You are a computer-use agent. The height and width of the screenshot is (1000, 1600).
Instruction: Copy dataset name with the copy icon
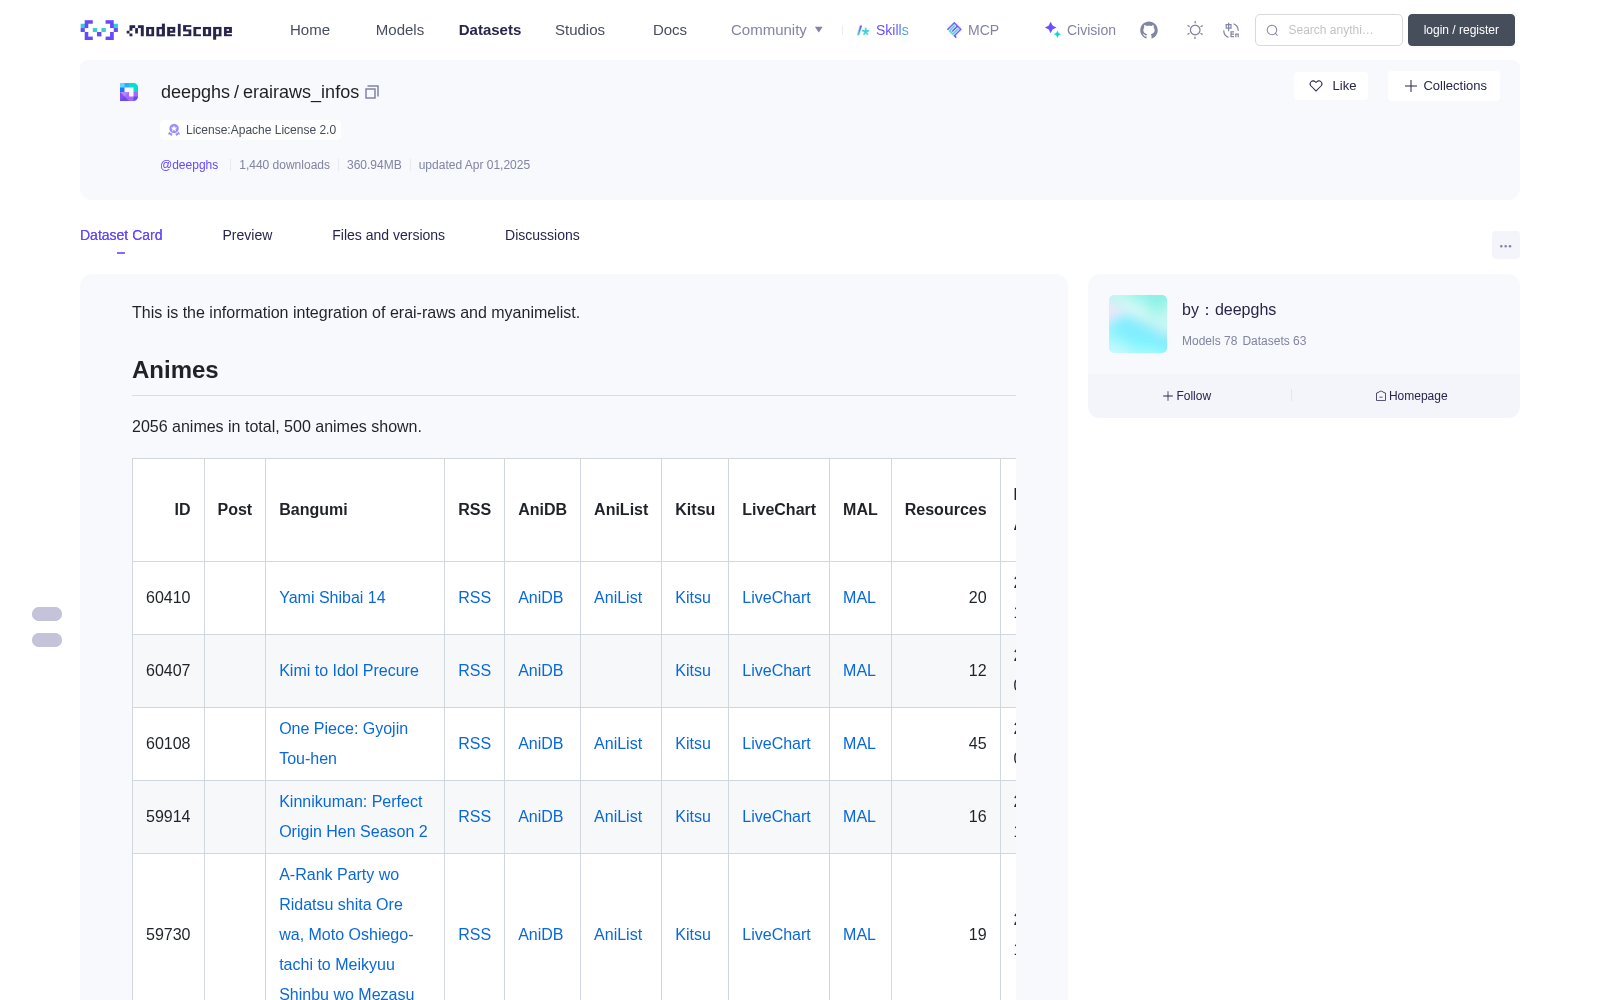pos(372,92)
